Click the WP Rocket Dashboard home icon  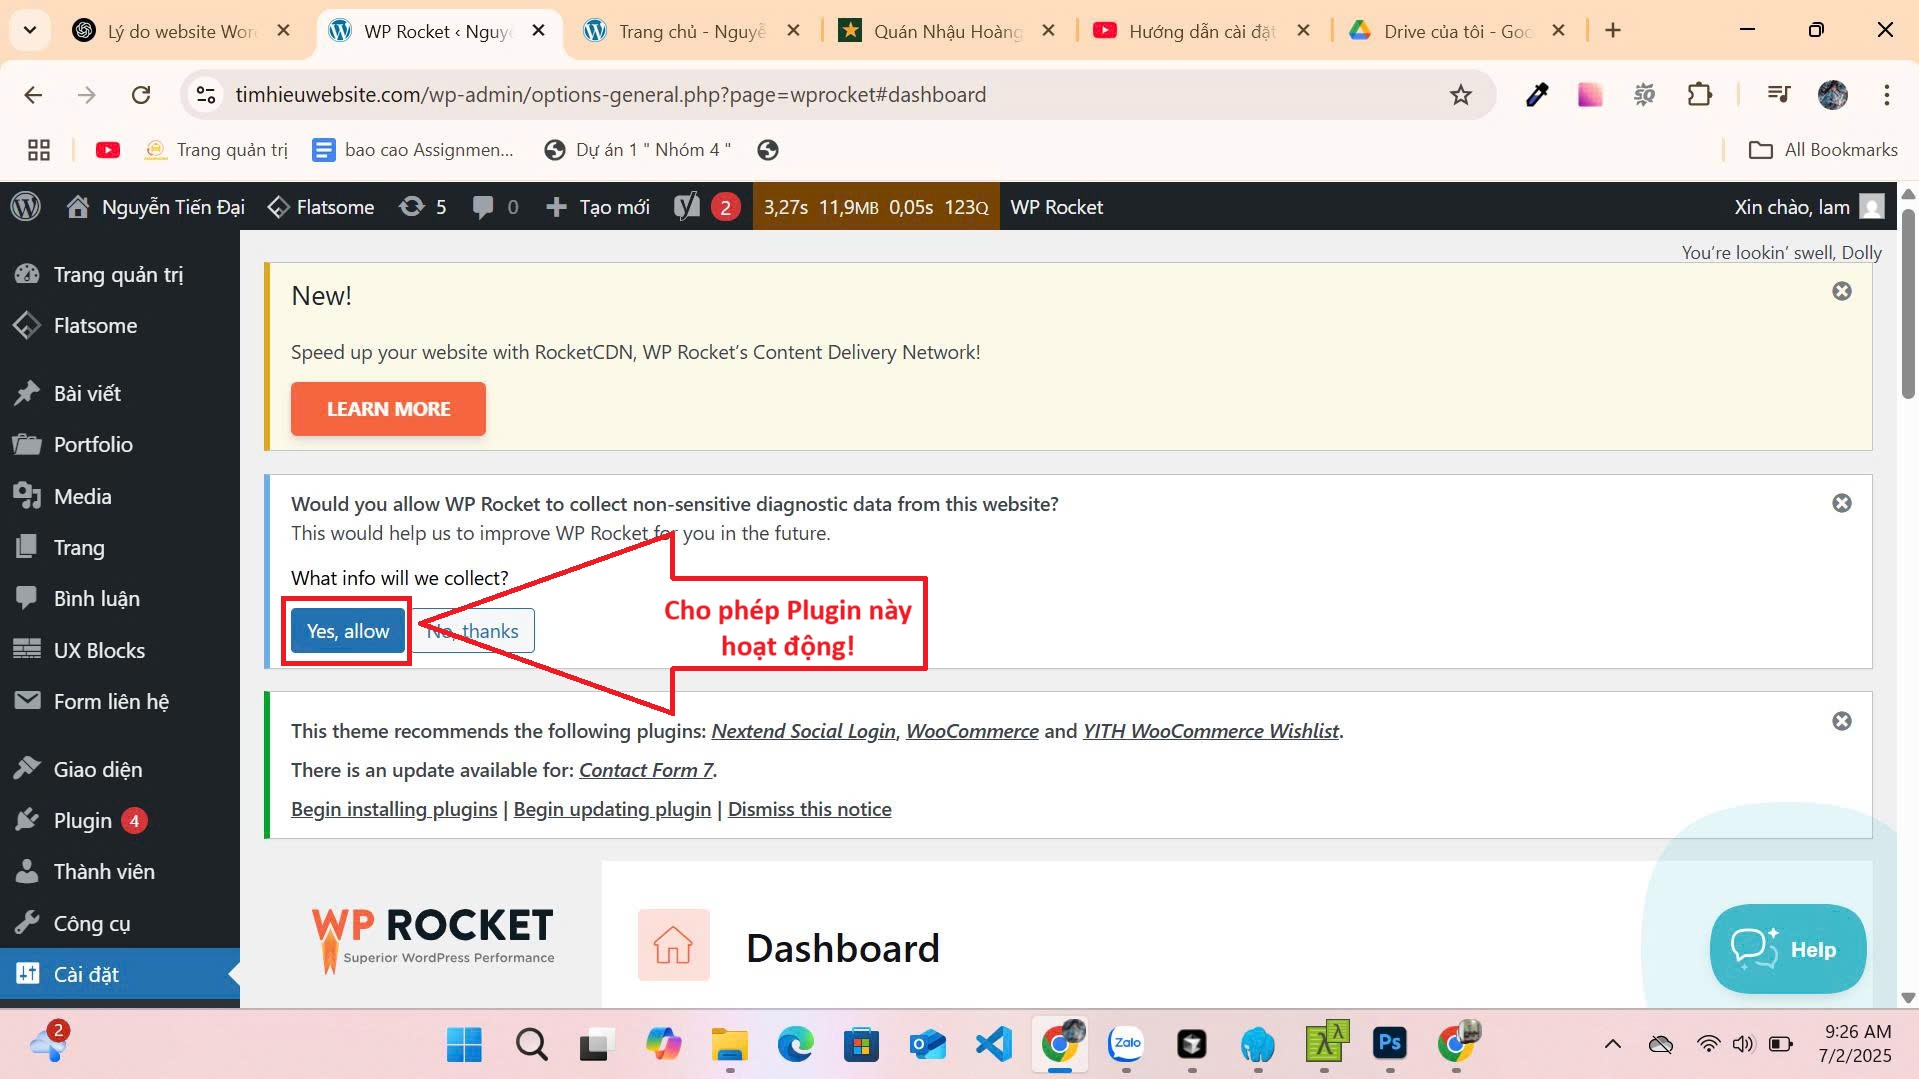pyautogui.click(x=673, y=945)
